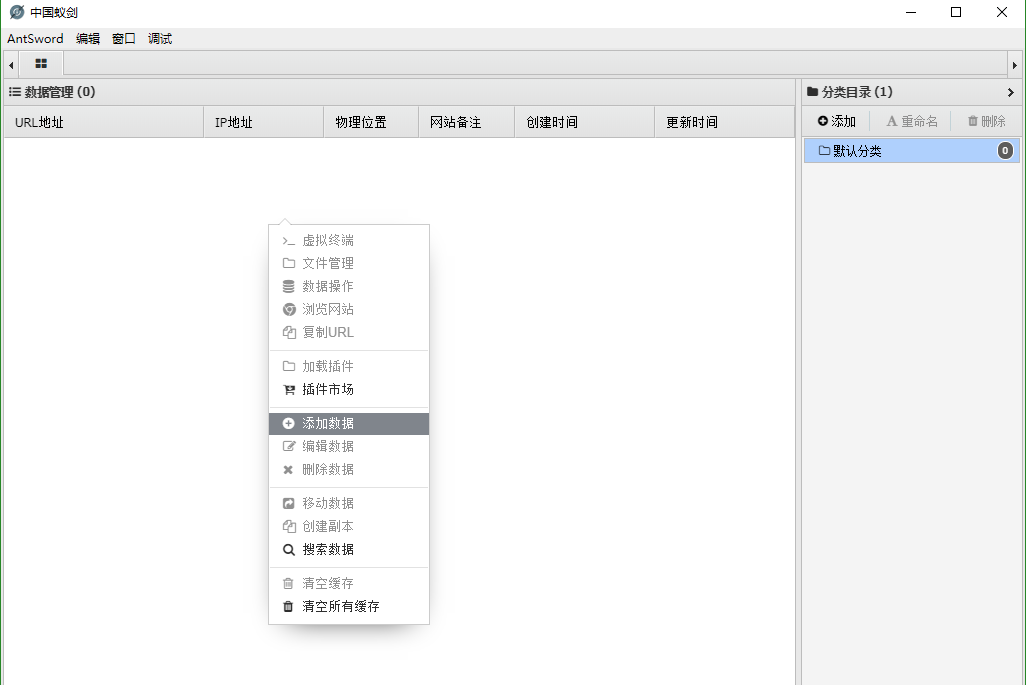The height and width of the screenshot is (685, 1027).
Task: Click the copy icon beside 复制URL
Action: click(x=289, y=332)
